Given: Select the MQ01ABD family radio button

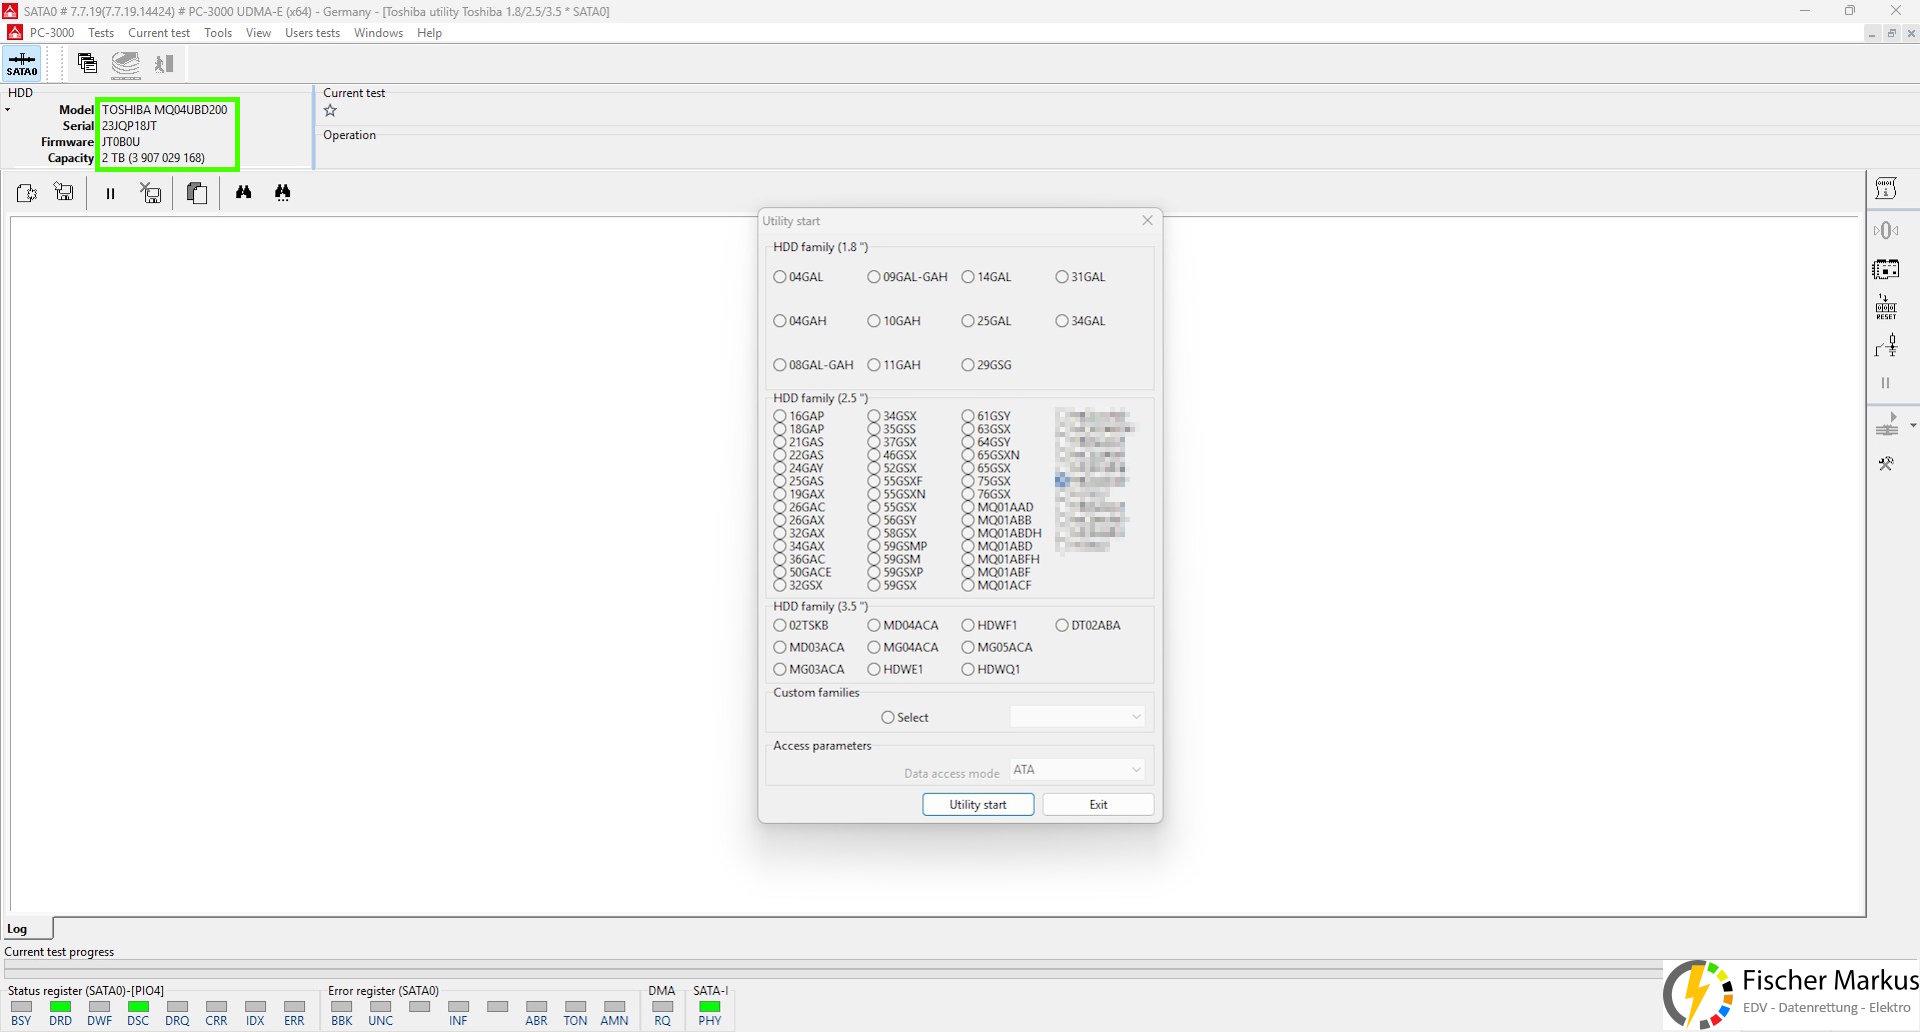Looking at the screenshot, I should click(x=968, y=546).
